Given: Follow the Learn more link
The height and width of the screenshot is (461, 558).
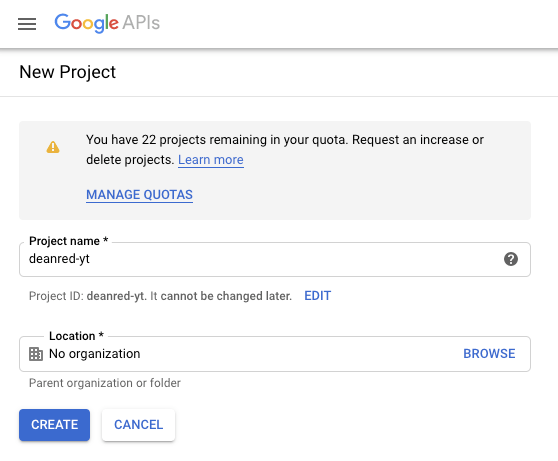Looking at the screenshot, I should pos(211,160).
